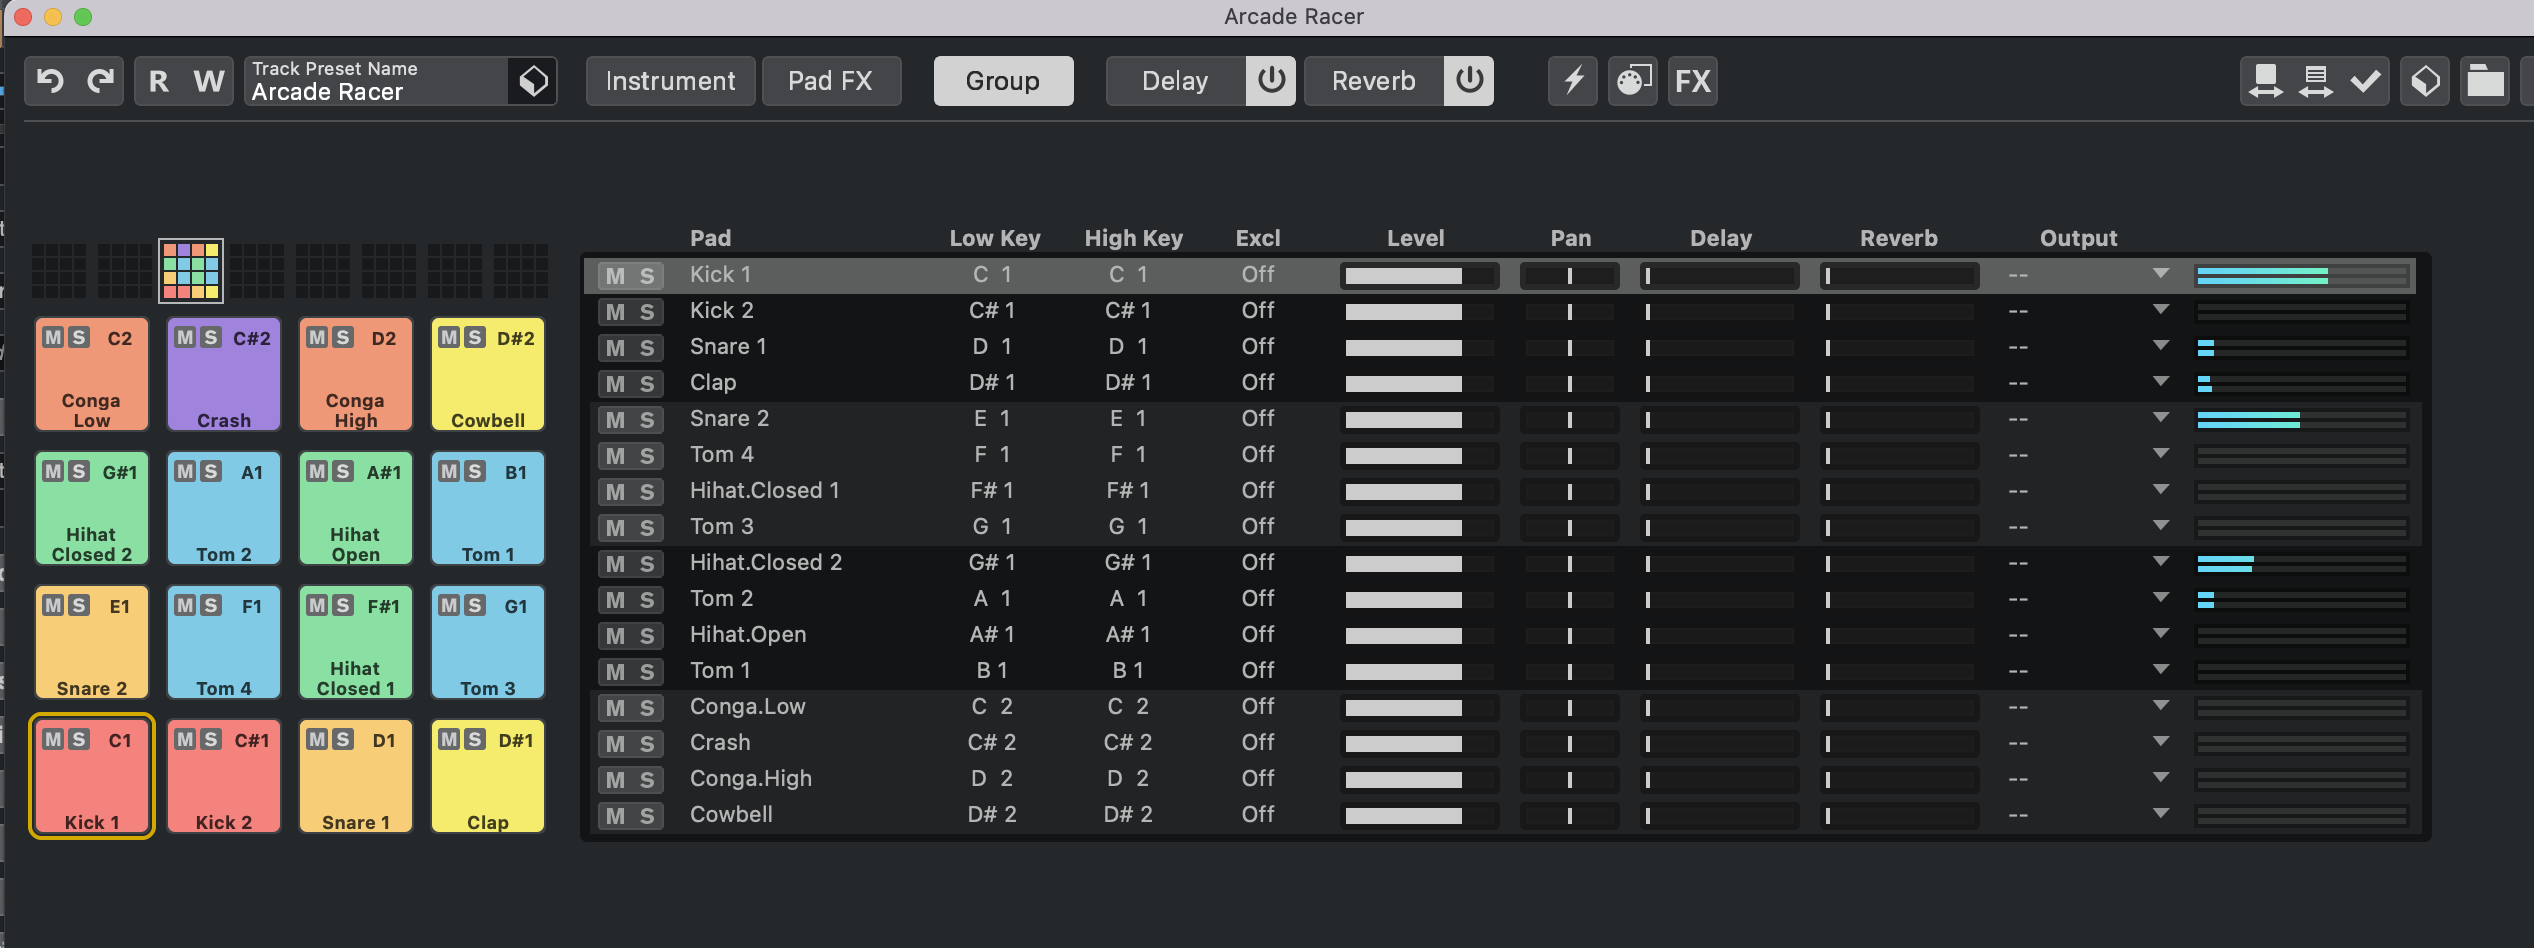Click the folder icon in toolbar
This screenshot has height=948, width=2534.
coord(2485,81)
